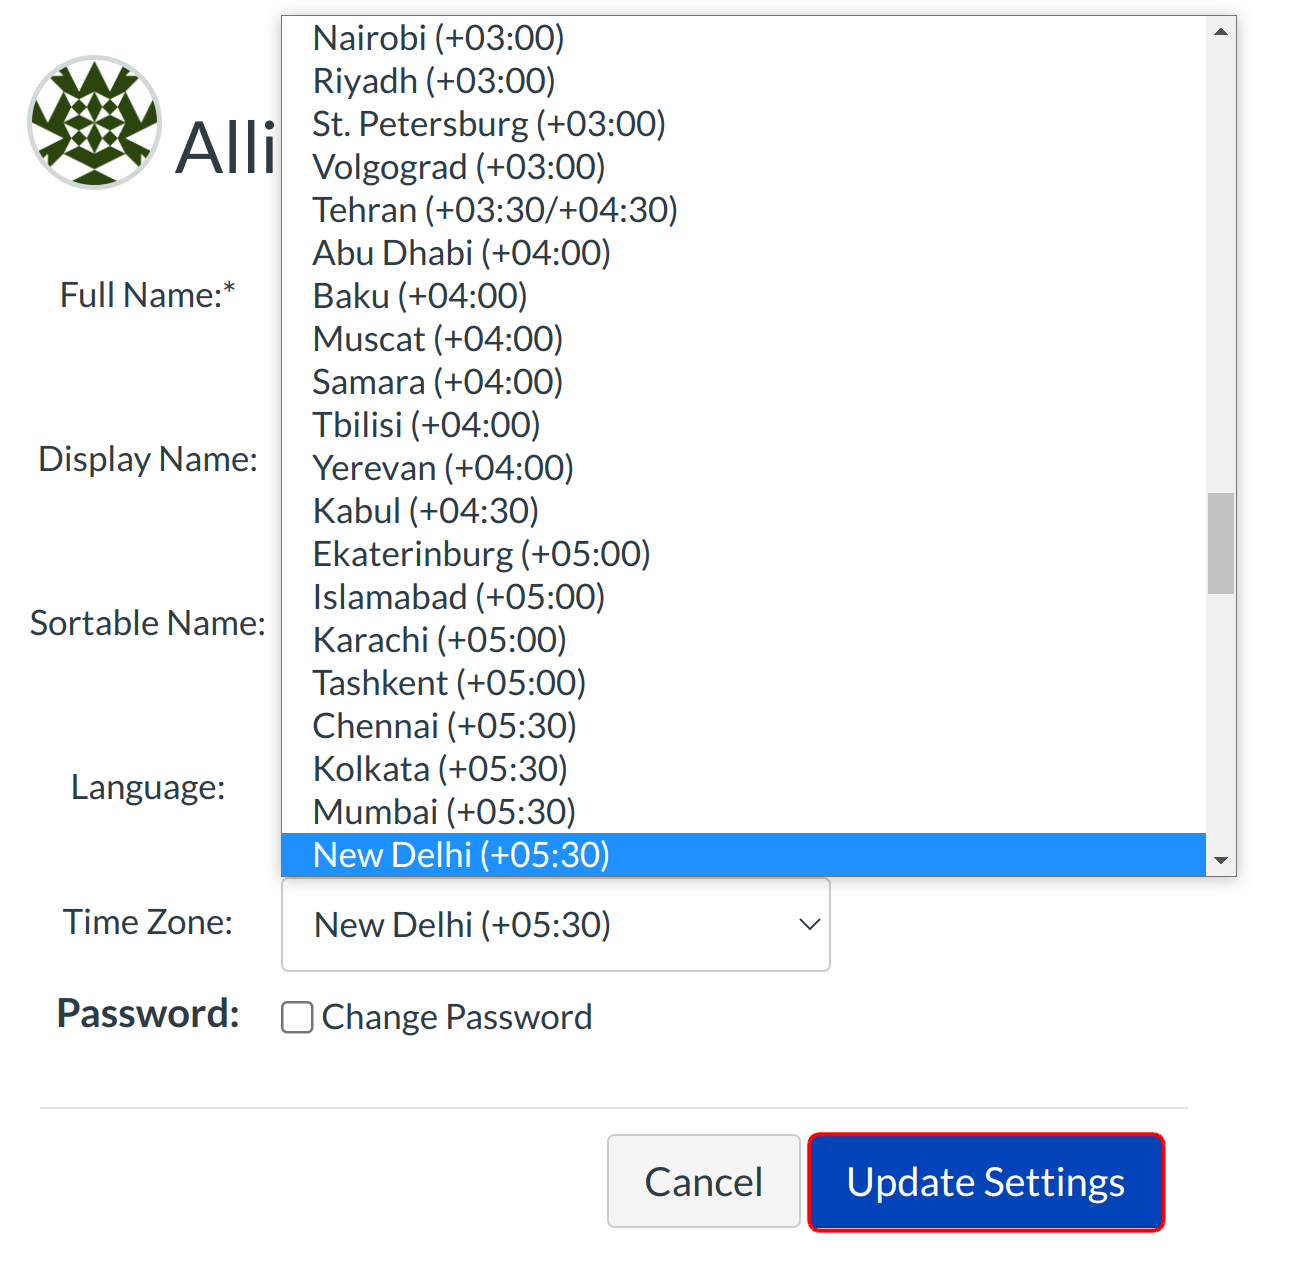
Task: Select Kabul (+04:30) from list
Action: (x=425, y=511)
